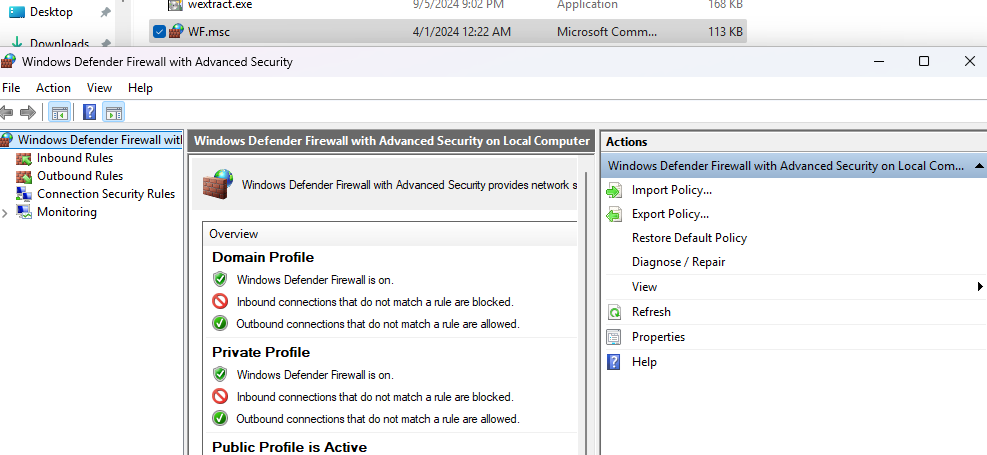
Task: Toggle the checkbox beside WF.msc file
Action: (x=160, y=32)
